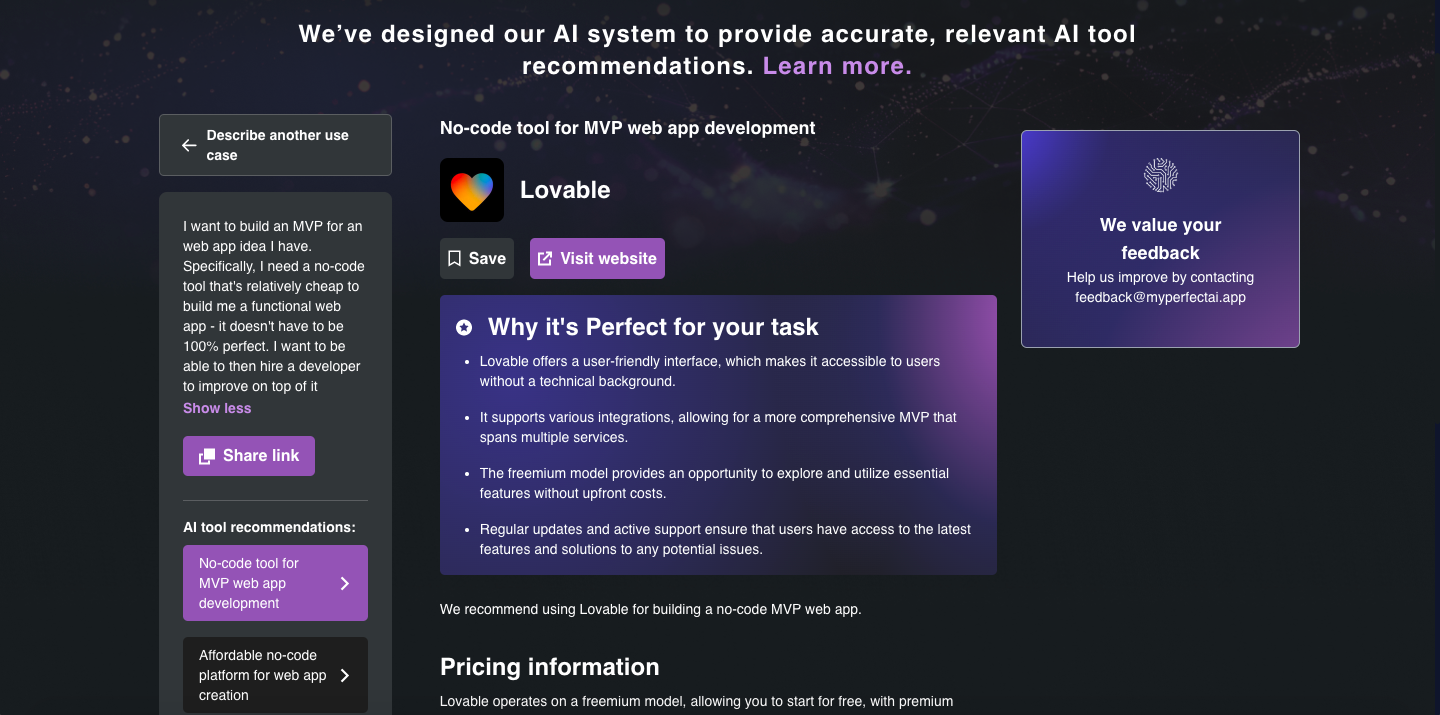Click the Why it's Perfect for your task heading
Image resolution: width=1440 pixels, height=715 pixels.
pos(653,327)
